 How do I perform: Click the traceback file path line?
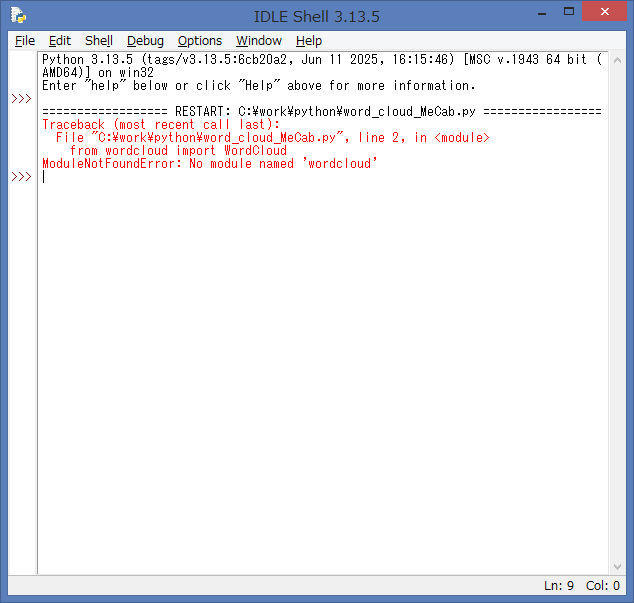pyautogui.click(x=272, y=137)
